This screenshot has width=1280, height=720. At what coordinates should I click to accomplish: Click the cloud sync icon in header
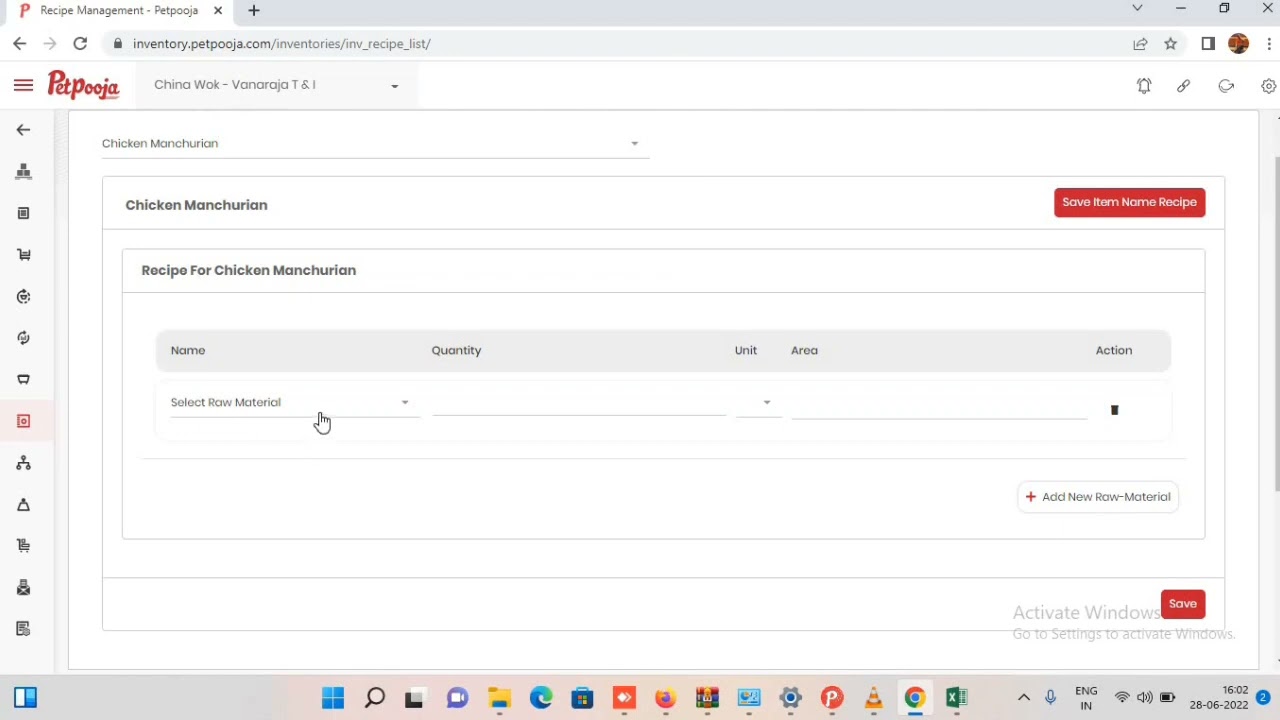pyautogui.click(x=1226, y=86)
